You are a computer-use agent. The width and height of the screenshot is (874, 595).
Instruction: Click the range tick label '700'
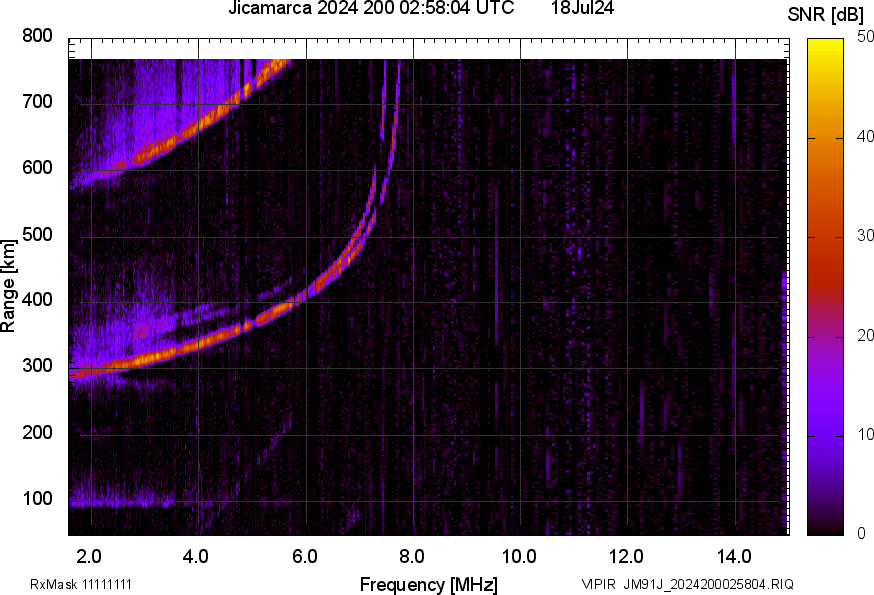point(37,102)
